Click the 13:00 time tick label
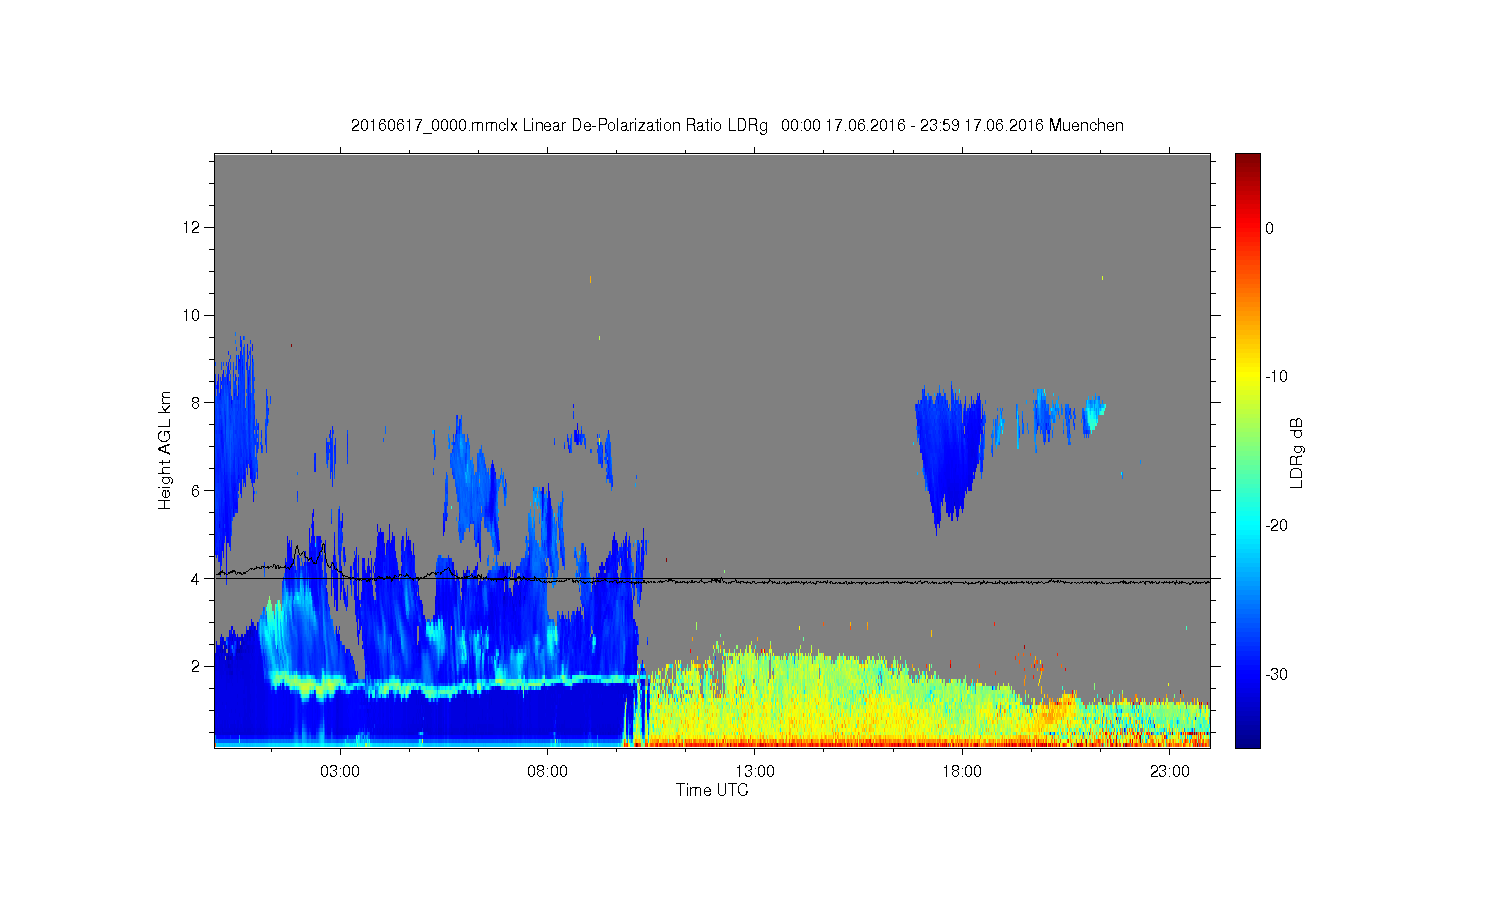 click(x=755, y=772)
